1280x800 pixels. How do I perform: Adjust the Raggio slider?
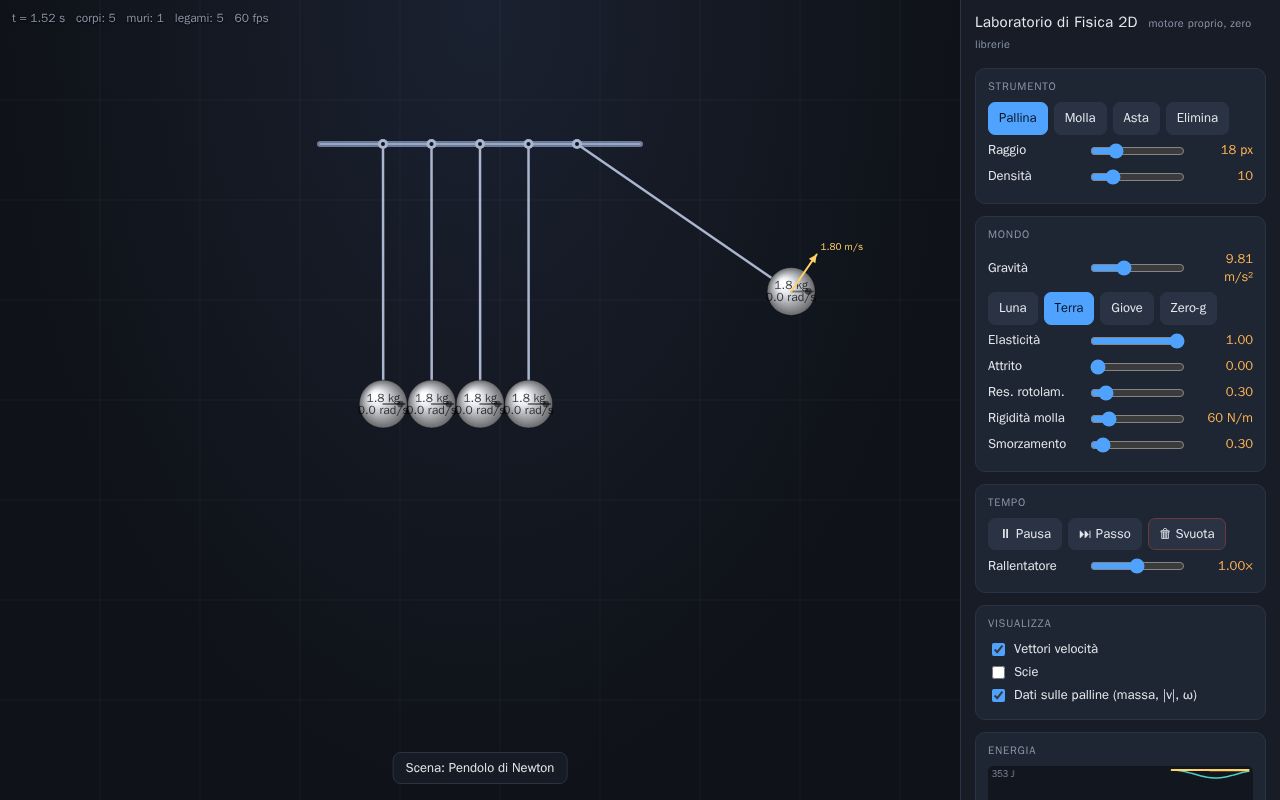(x=1137, y=151)
